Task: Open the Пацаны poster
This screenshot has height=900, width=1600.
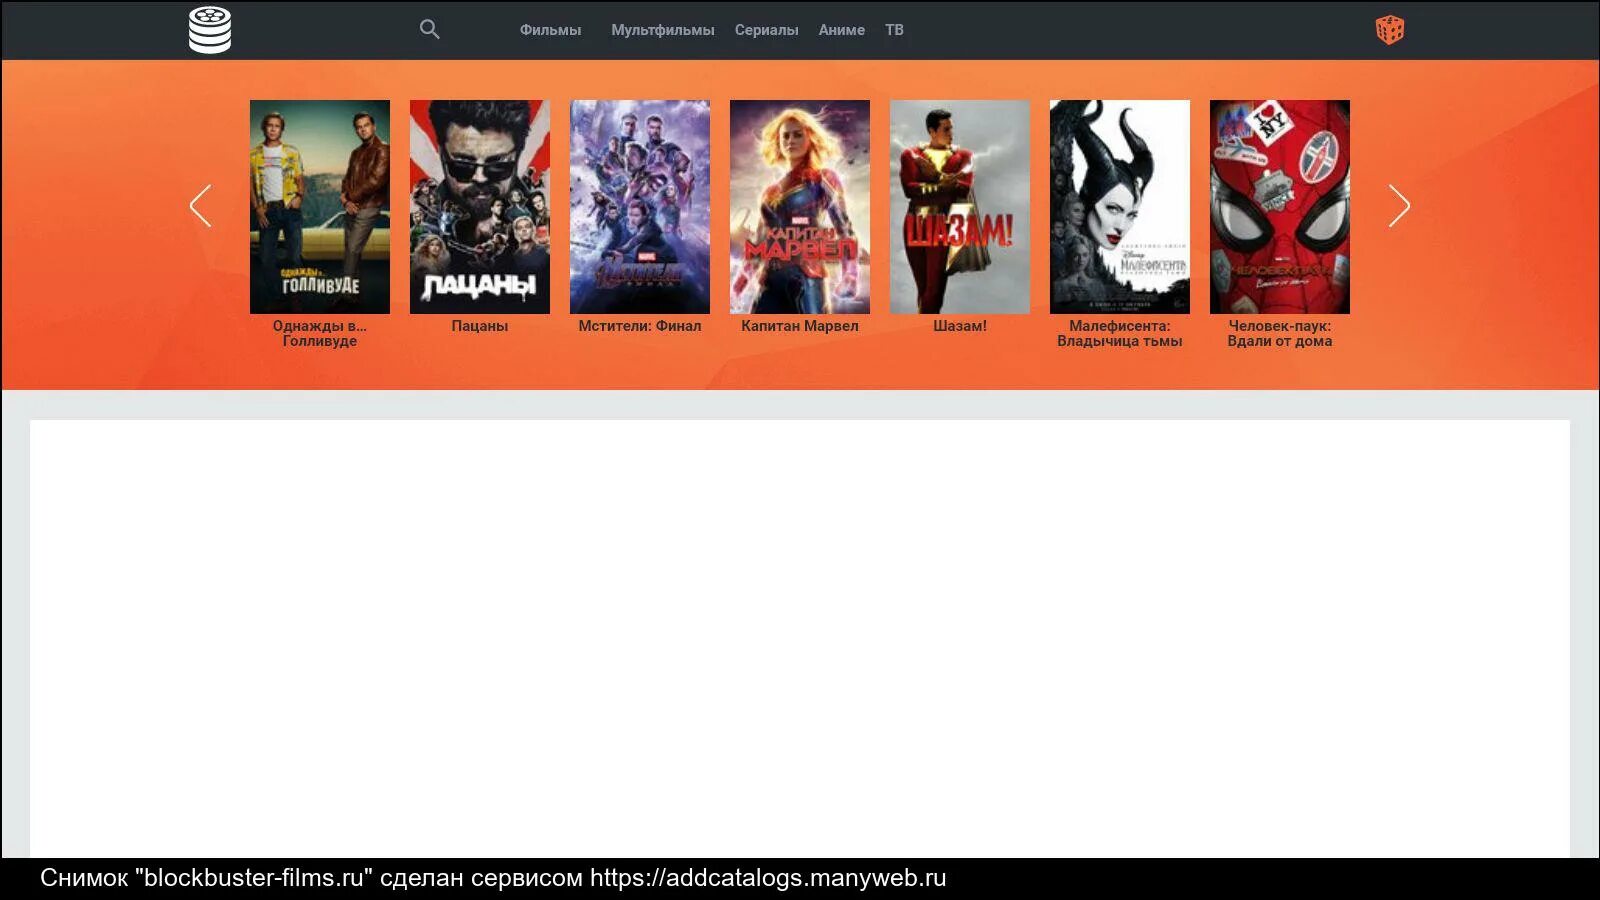Action: point(480,207)
